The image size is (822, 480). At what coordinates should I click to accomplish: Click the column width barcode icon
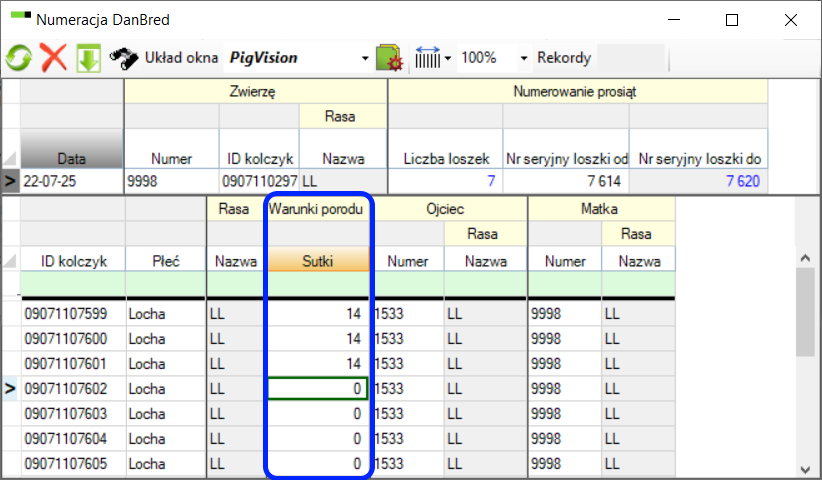click(428, 58)
